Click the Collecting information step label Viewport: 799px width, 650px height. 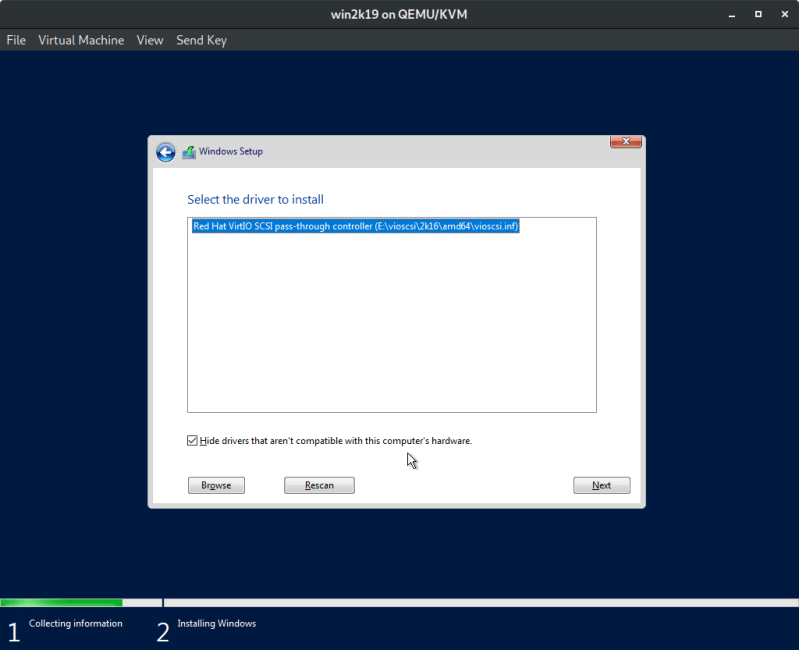click(x=75, y=624)
